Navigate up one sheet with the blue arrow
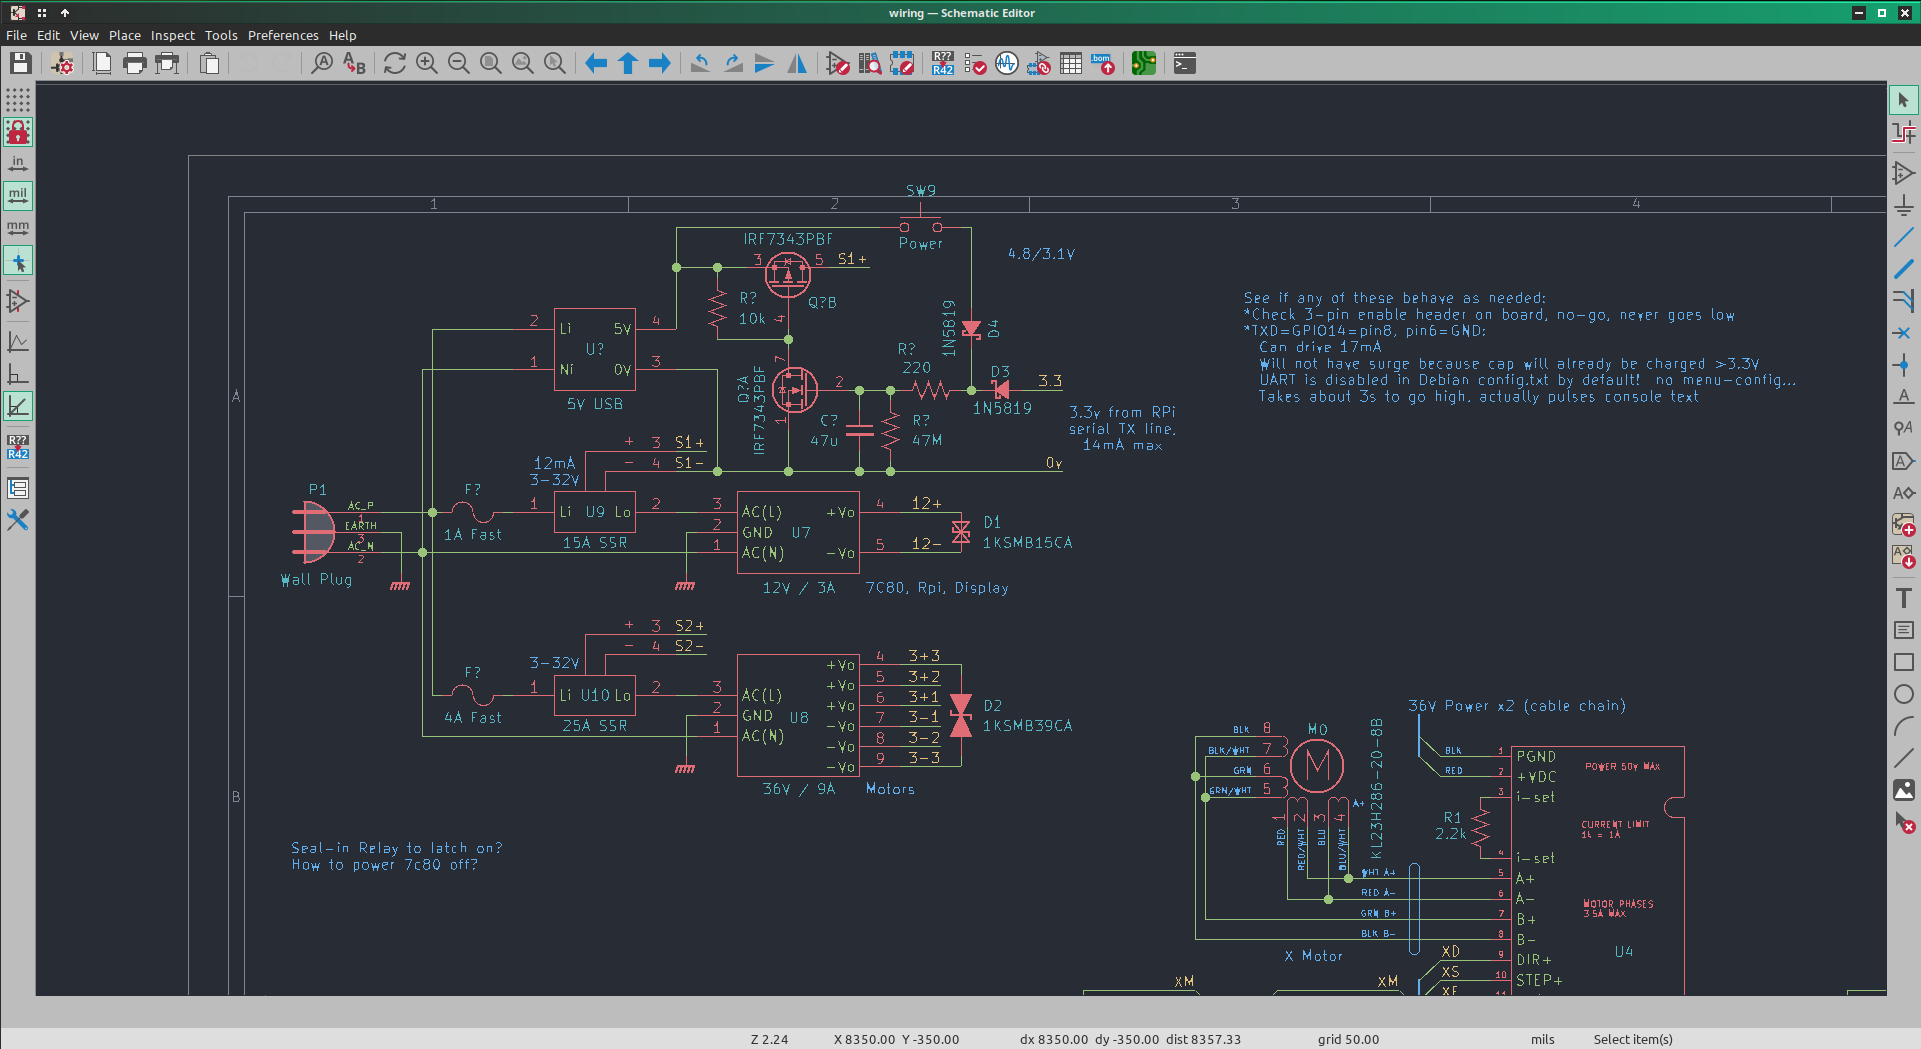Image resolution: width=1921 pixels, height=1049 pixels. coord(628,64)
